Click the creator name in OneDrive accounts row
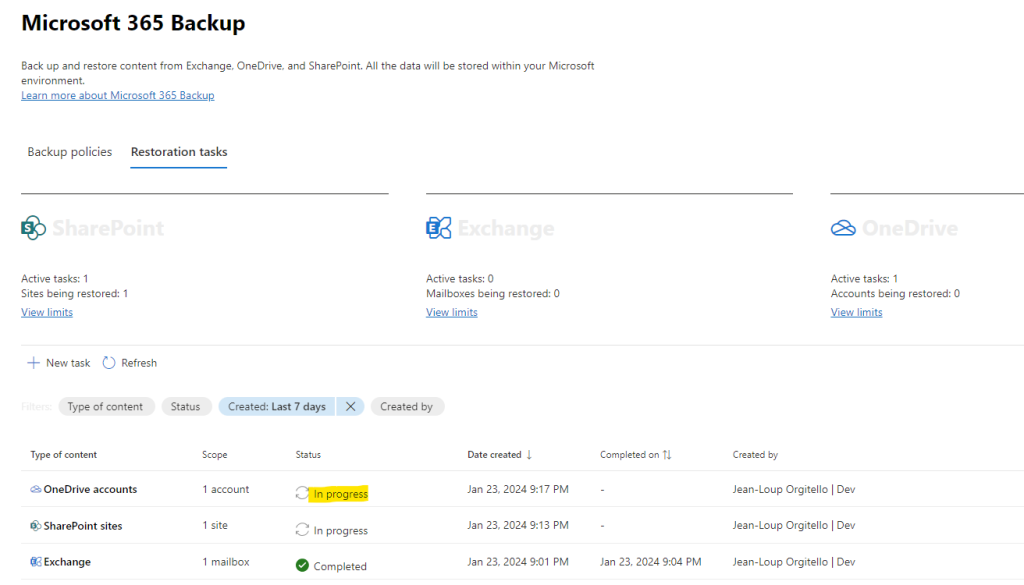This screenshot has width=1024, height=585. (793, 489)
